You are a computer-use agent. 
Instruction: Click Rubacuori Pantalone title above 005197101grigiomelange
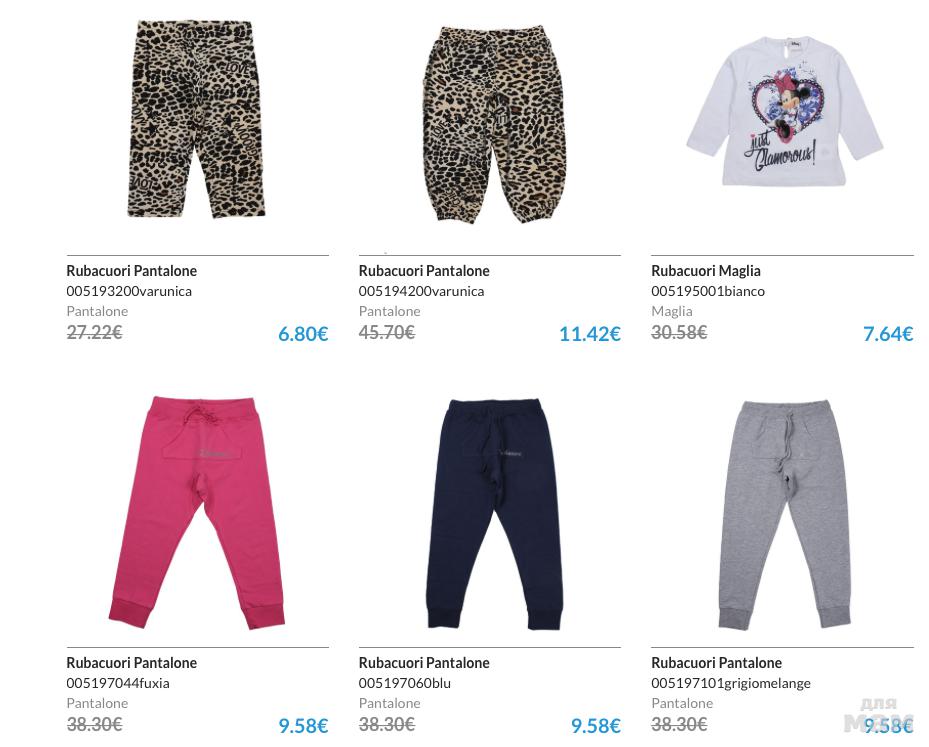716,662
